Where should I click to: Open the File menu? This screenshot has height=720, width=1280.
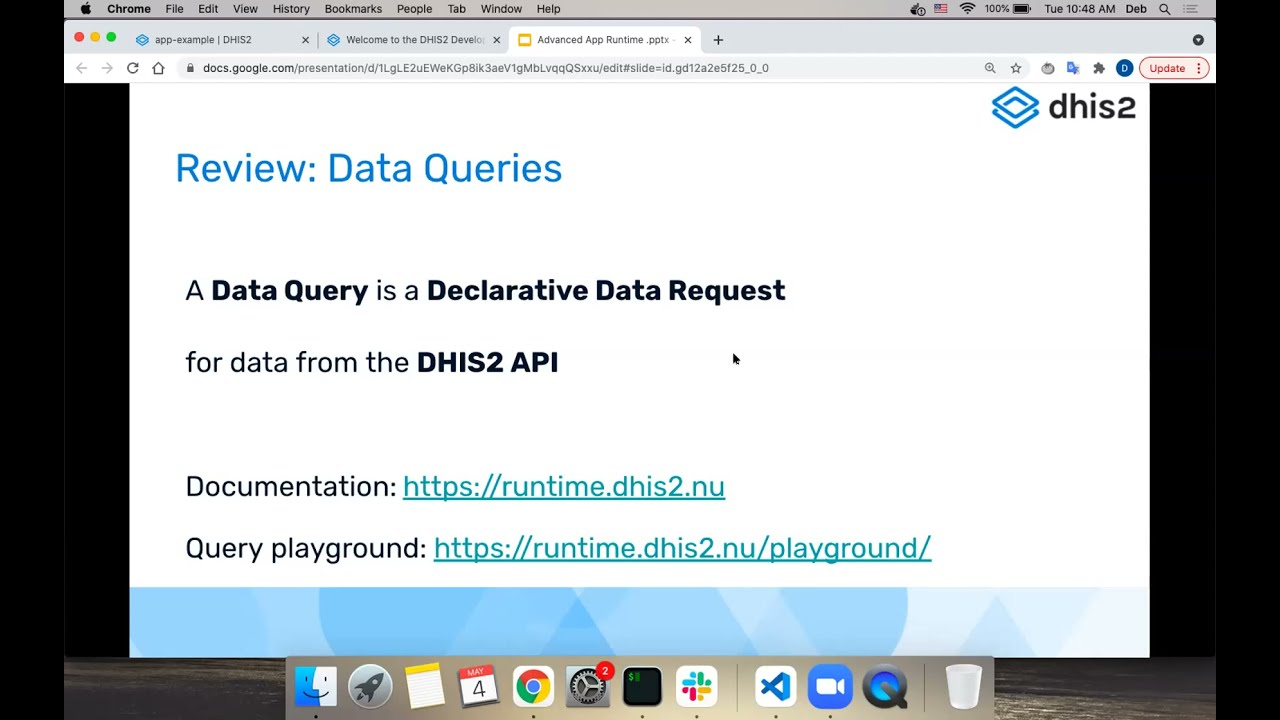coord(174,9)
